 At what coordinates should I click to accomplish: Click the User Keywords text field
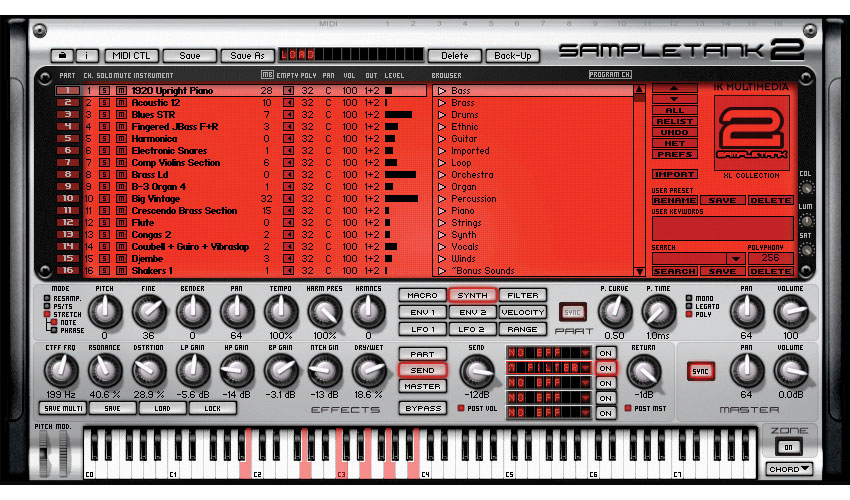723,228
